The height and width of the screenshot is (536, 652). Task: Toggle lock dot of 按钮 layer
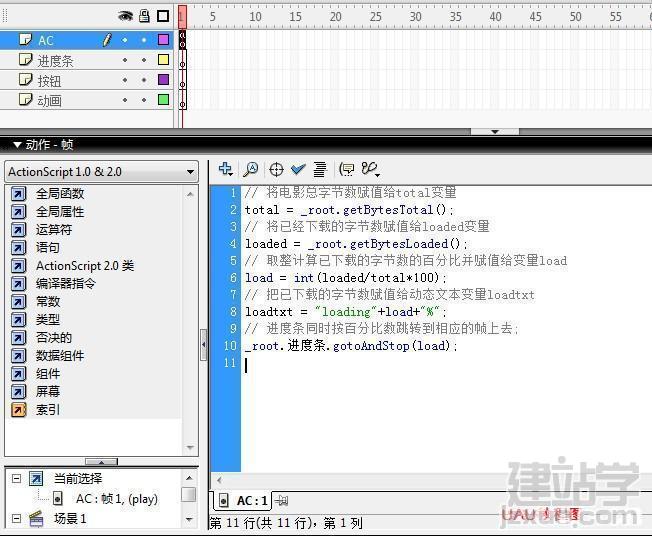pos(144,80)
